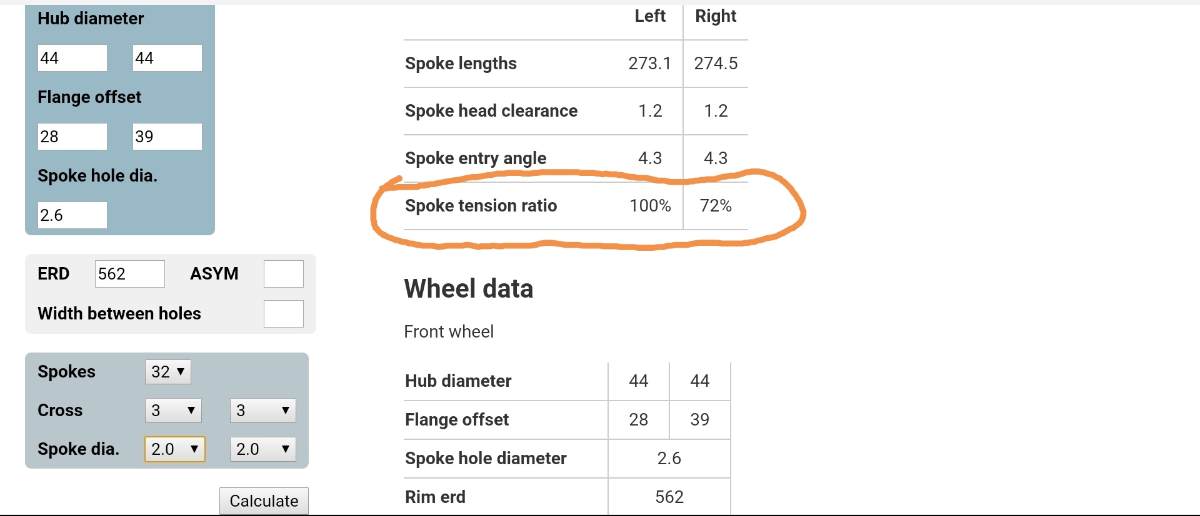The image size is (1200, 516).
Task: Click left Flange offset input
Action: coord(72,136)
